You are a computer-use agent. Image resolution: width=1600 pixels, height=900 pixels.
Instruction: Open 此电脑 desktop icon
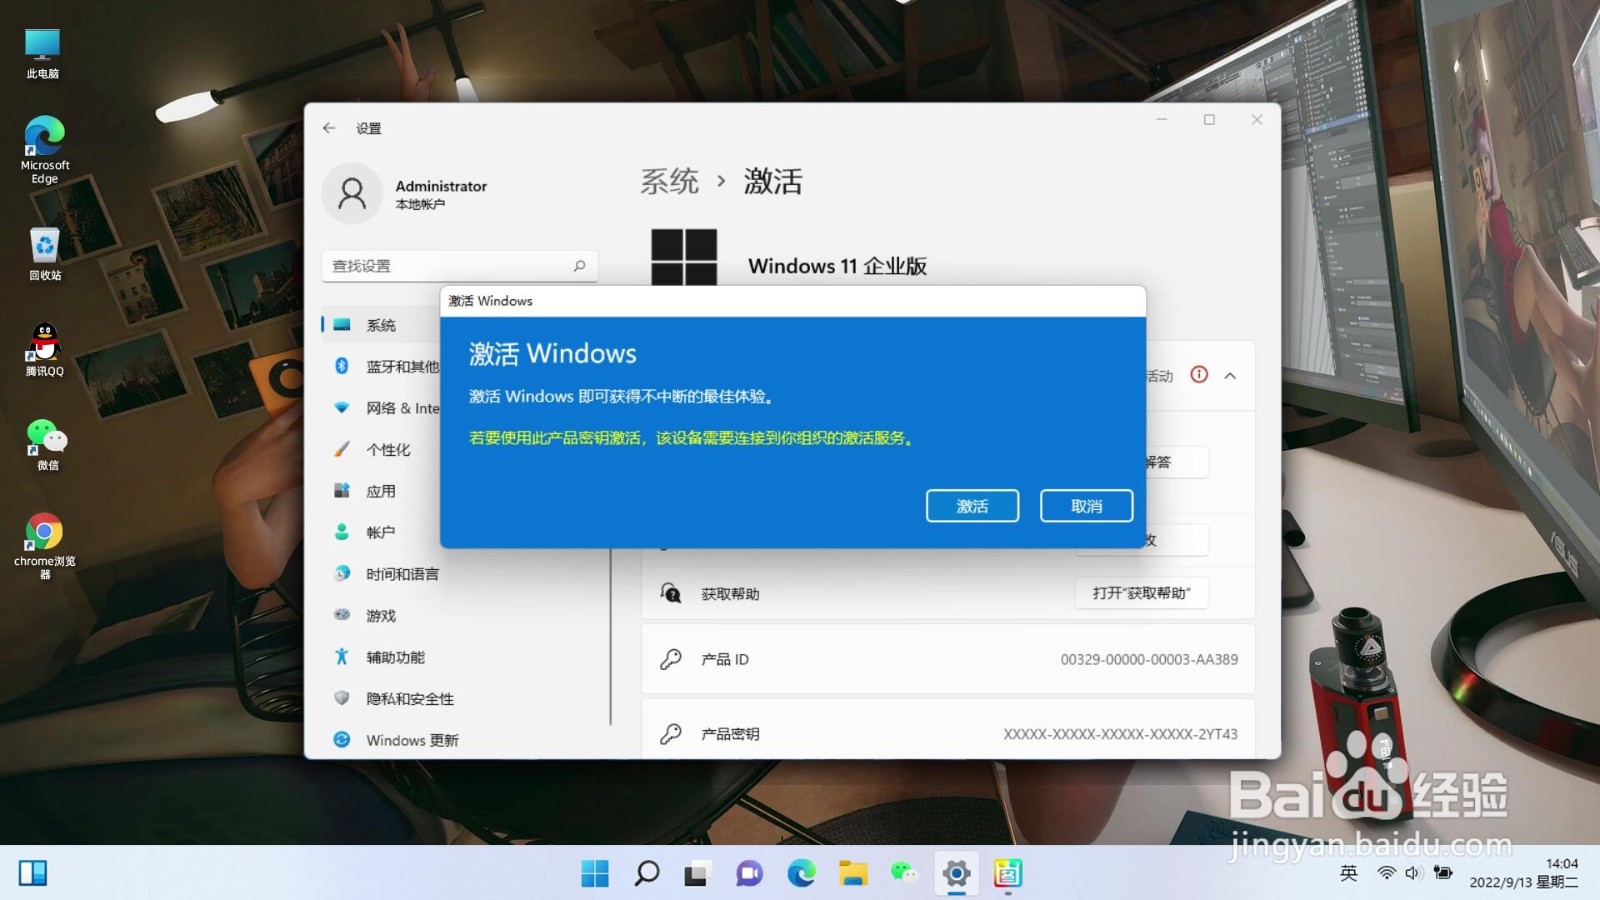click(x=42, y=54)
